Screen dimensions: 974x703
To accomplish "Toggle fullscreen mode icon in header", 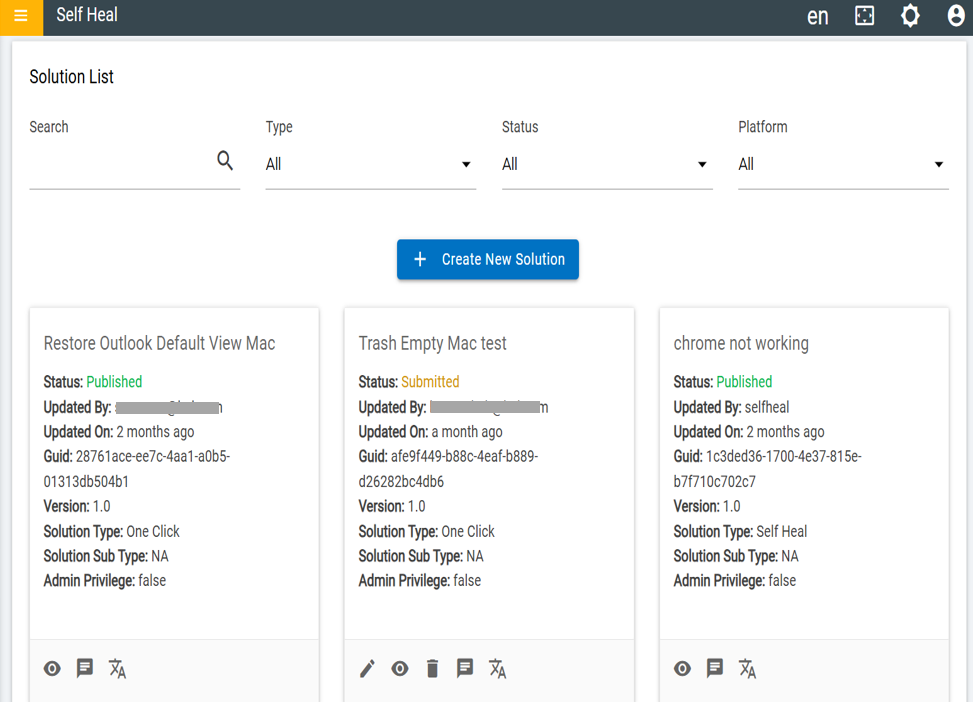I will point(864,16).
